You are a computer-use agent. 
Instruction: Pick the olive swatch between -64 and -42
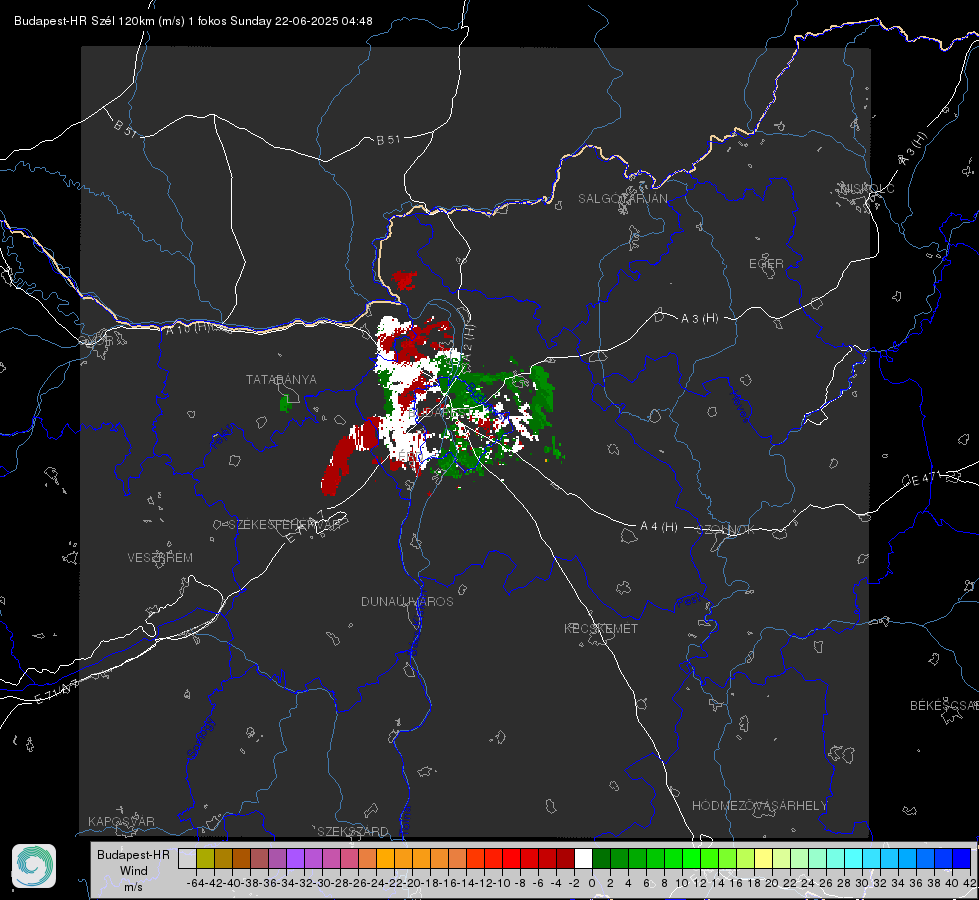click(205, 858)
